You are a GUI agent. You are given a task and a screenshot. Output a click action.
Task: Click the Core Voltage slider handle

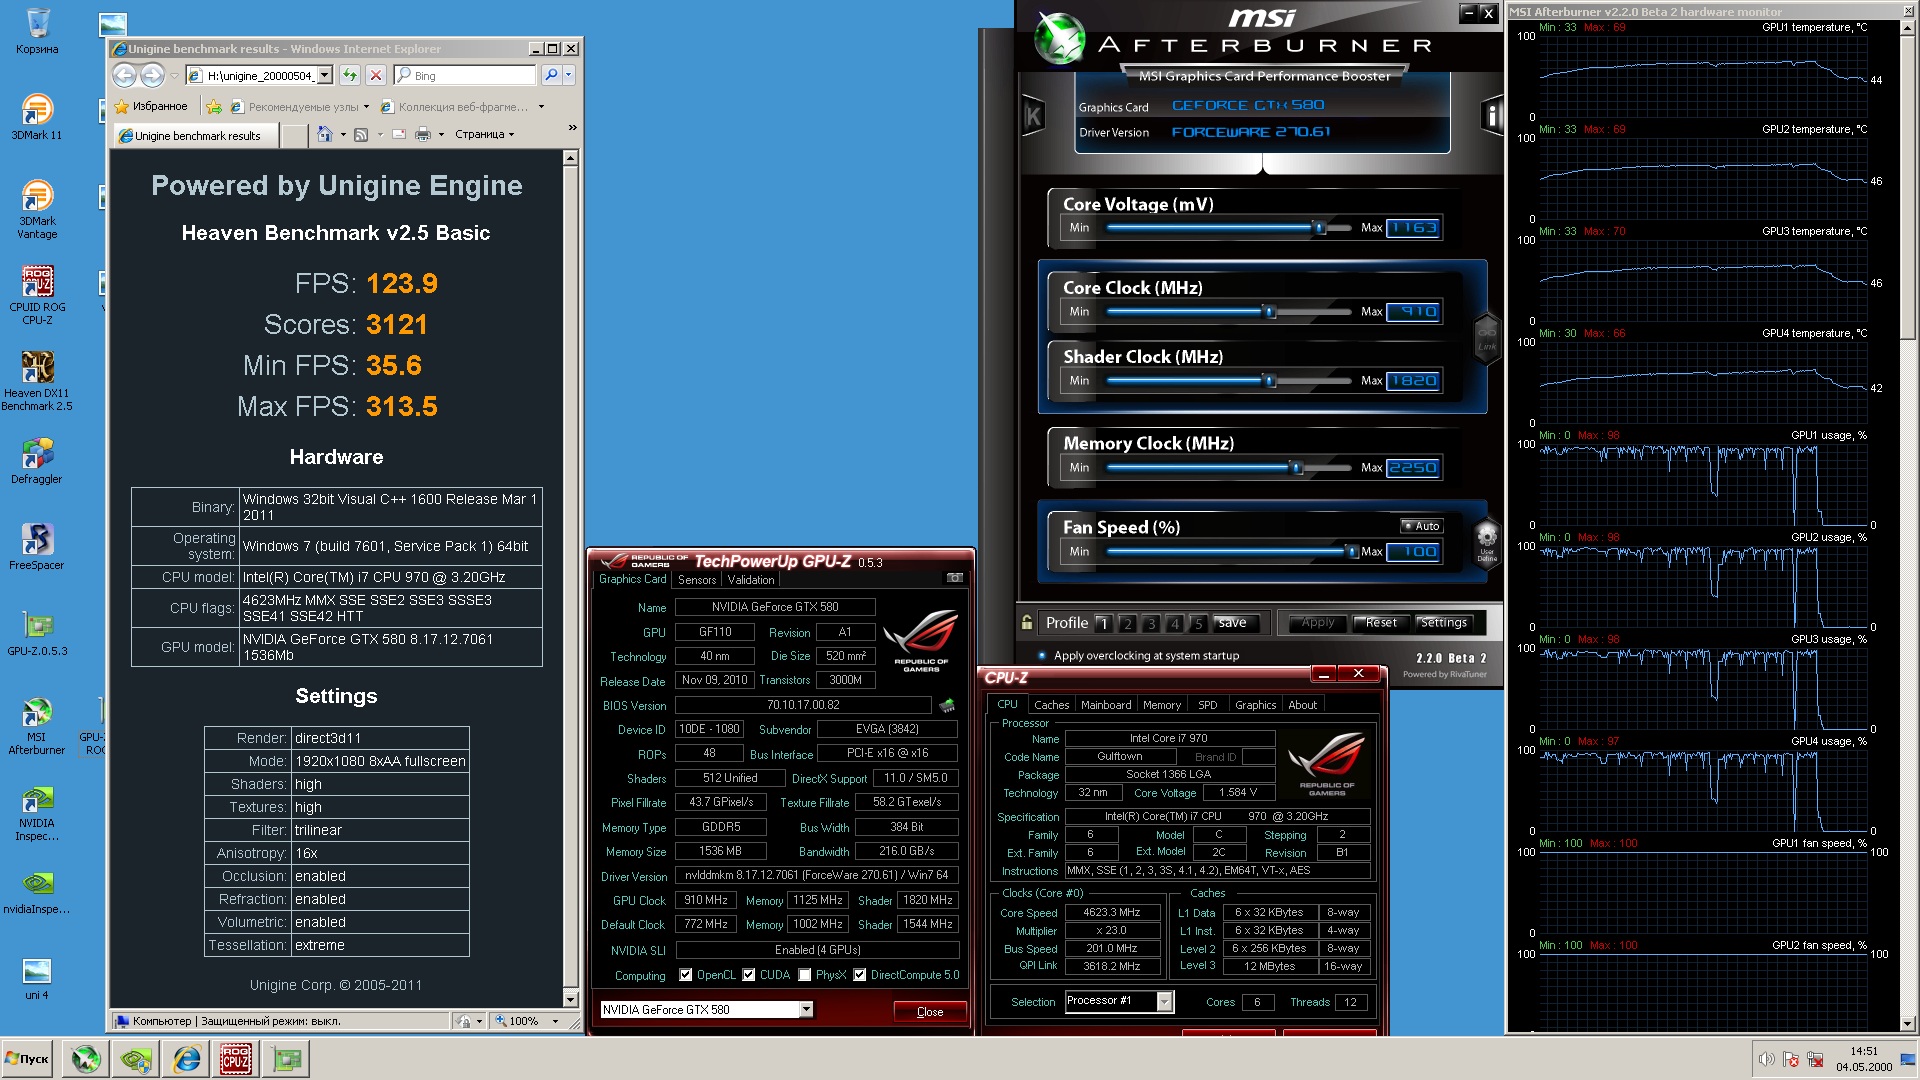point(1319,228)
